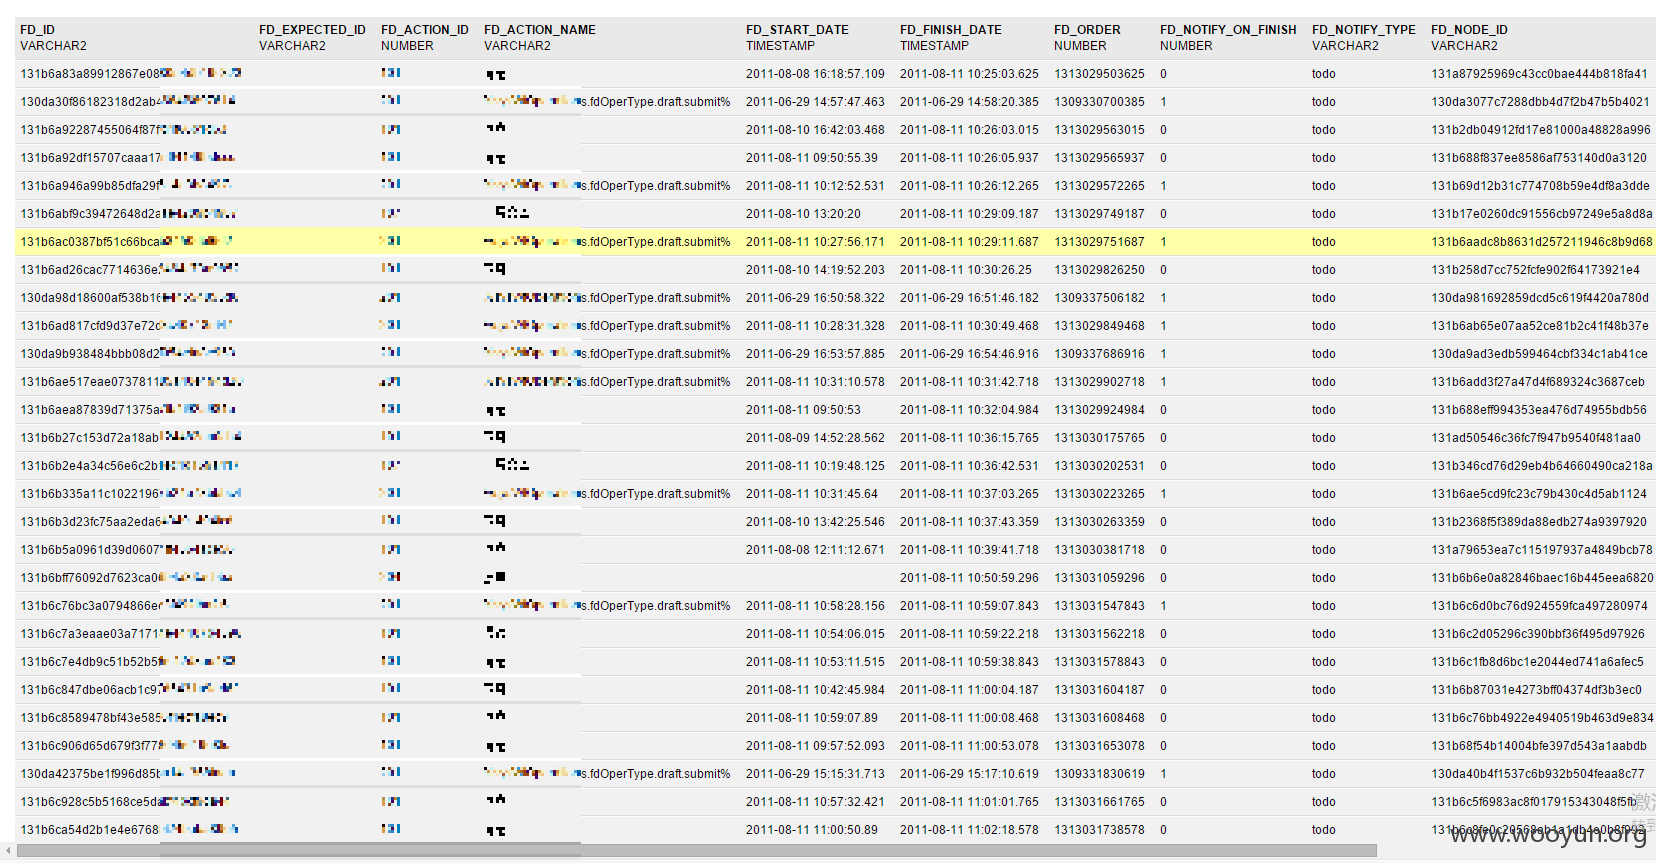Select finish date 2011-08-11 10:59:38.843
1656x863 pixels.
(969, 662)
